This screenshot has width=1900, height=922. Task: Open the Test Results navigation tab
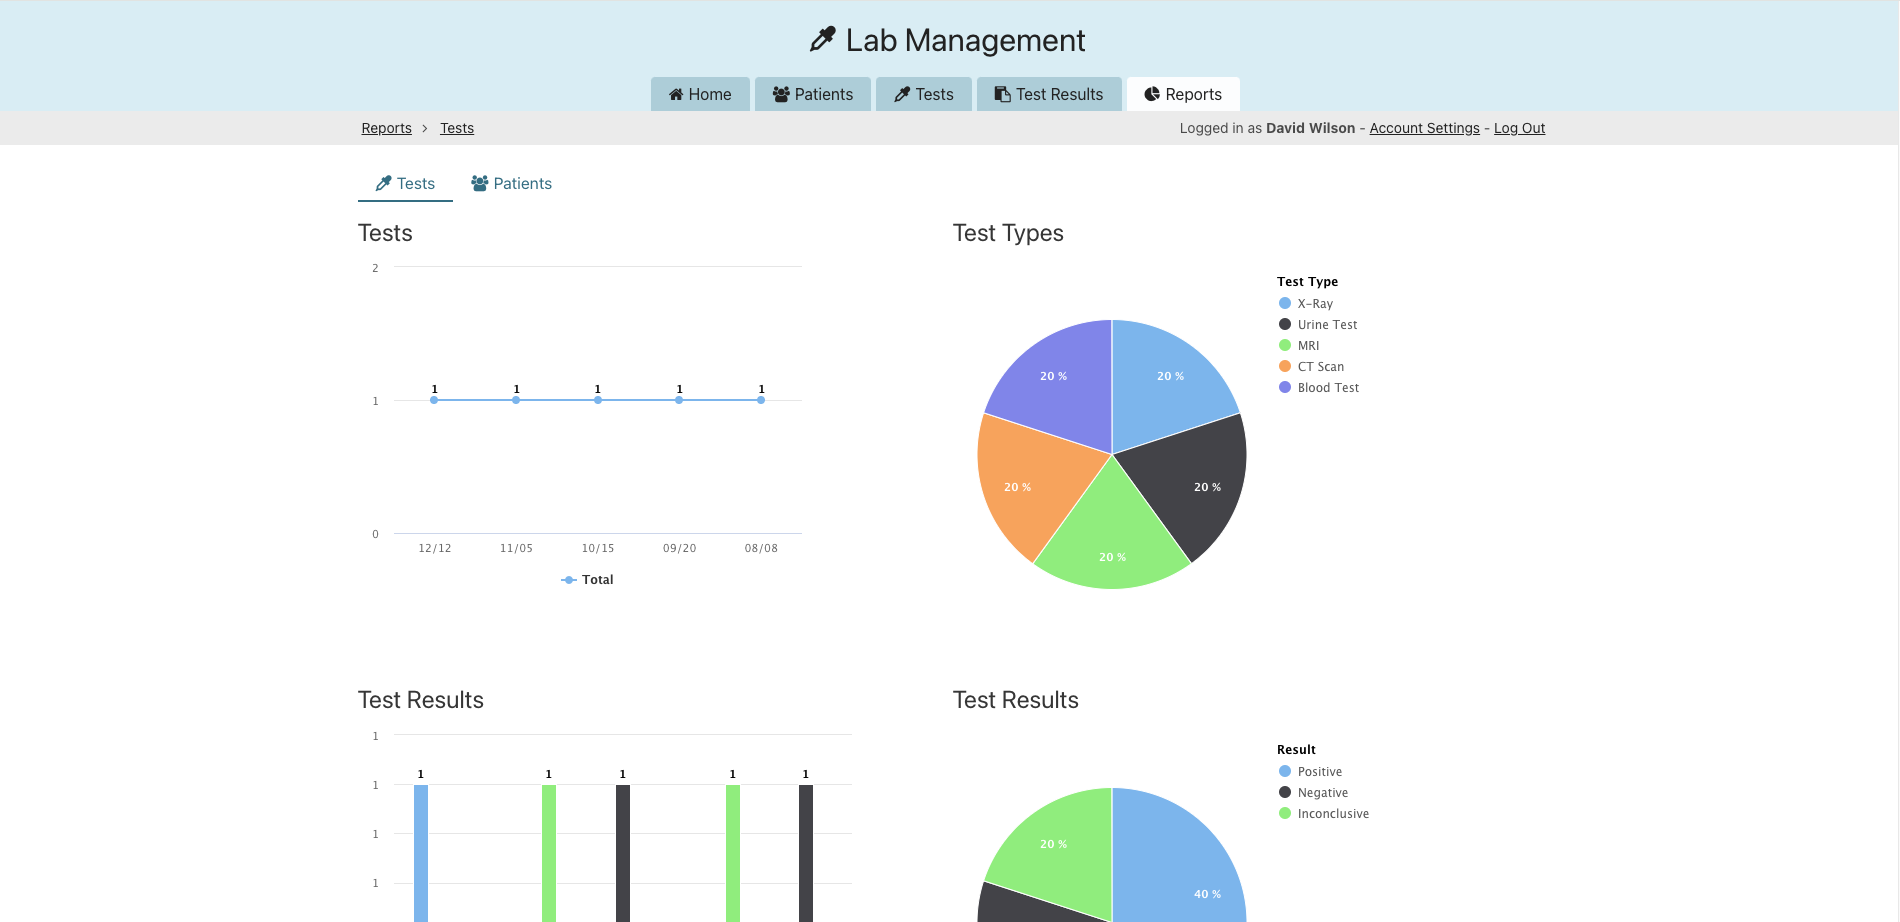click(x=1049, y=94)
